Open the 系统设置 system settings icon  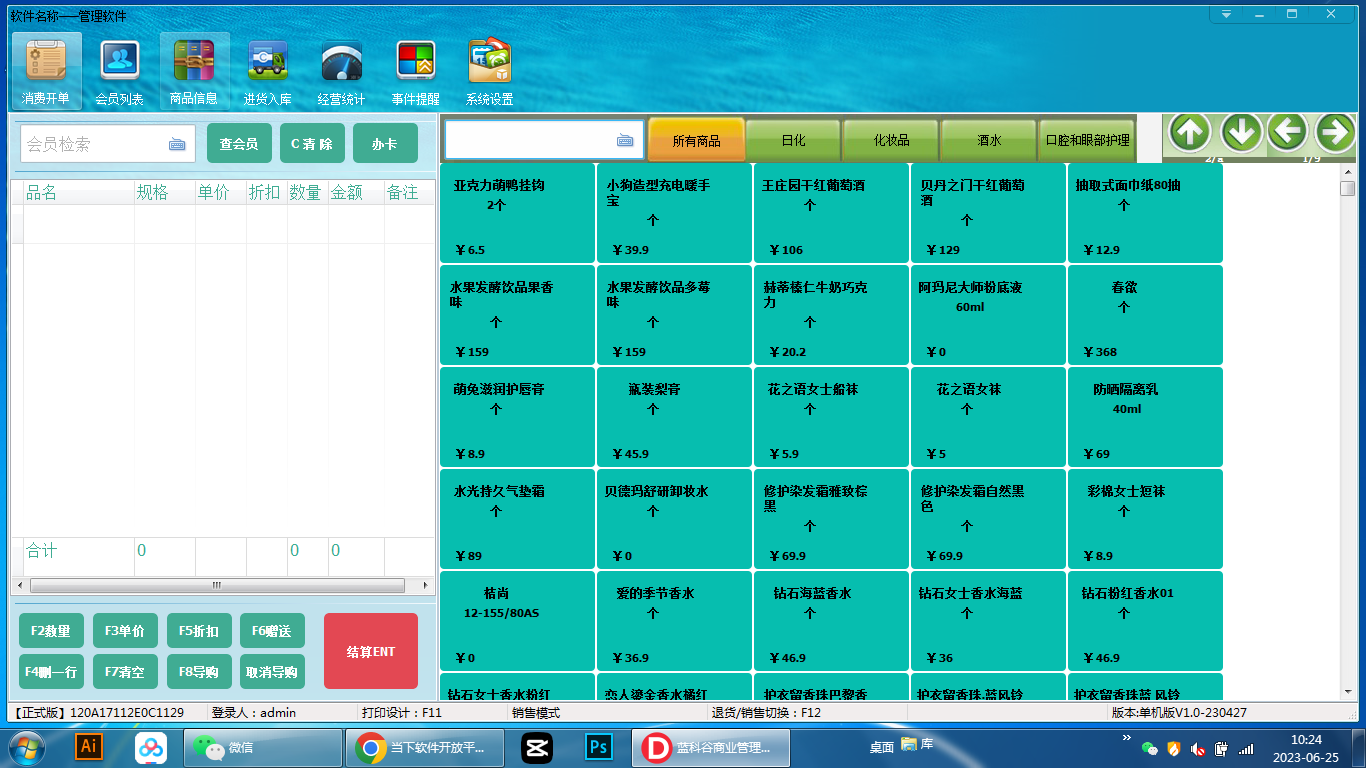pyautogui.click(x=489, y=71)
